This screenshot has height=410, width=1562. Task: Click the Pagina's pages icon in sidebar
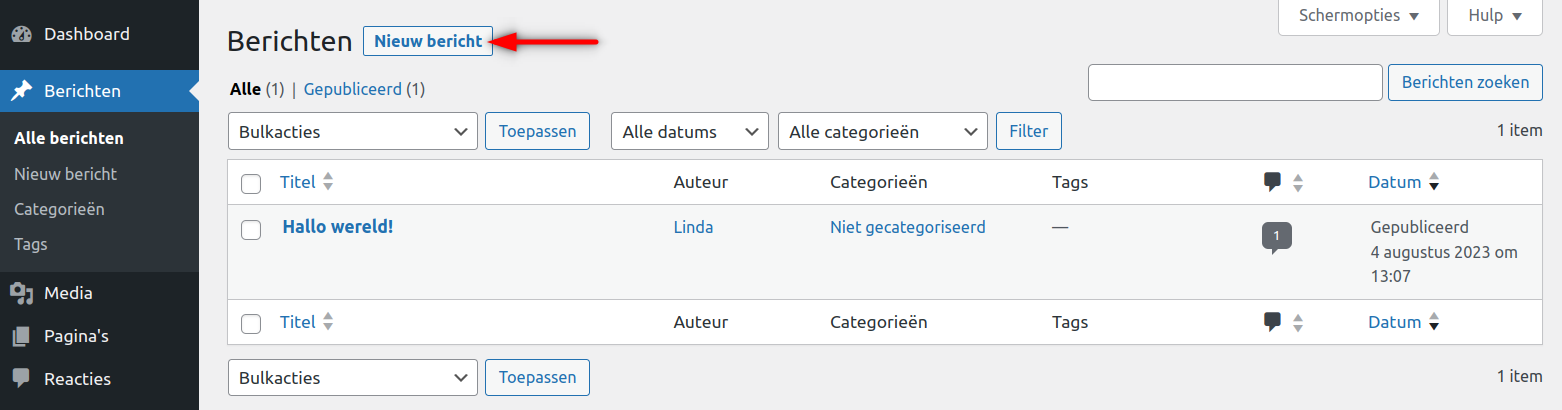[x=21, y=336]
